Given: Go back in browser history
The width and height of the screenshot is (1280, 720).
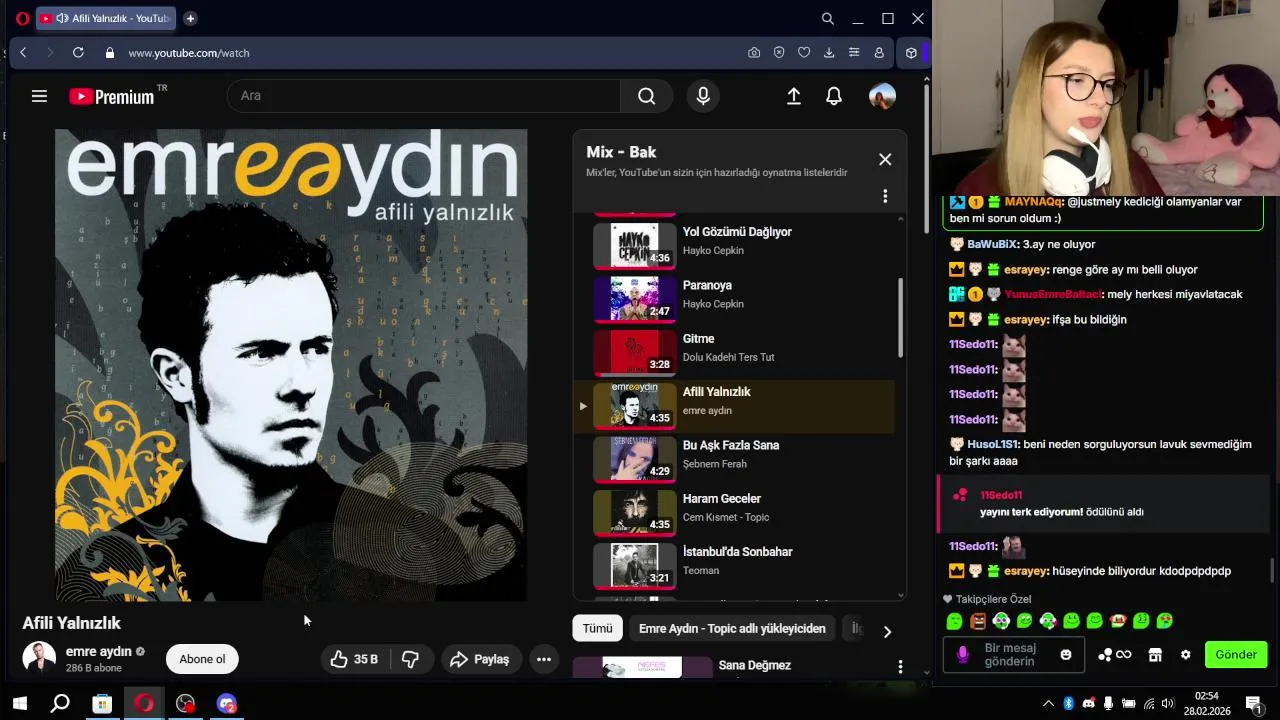Looking at the screenshot, I should tap(23, 53).
